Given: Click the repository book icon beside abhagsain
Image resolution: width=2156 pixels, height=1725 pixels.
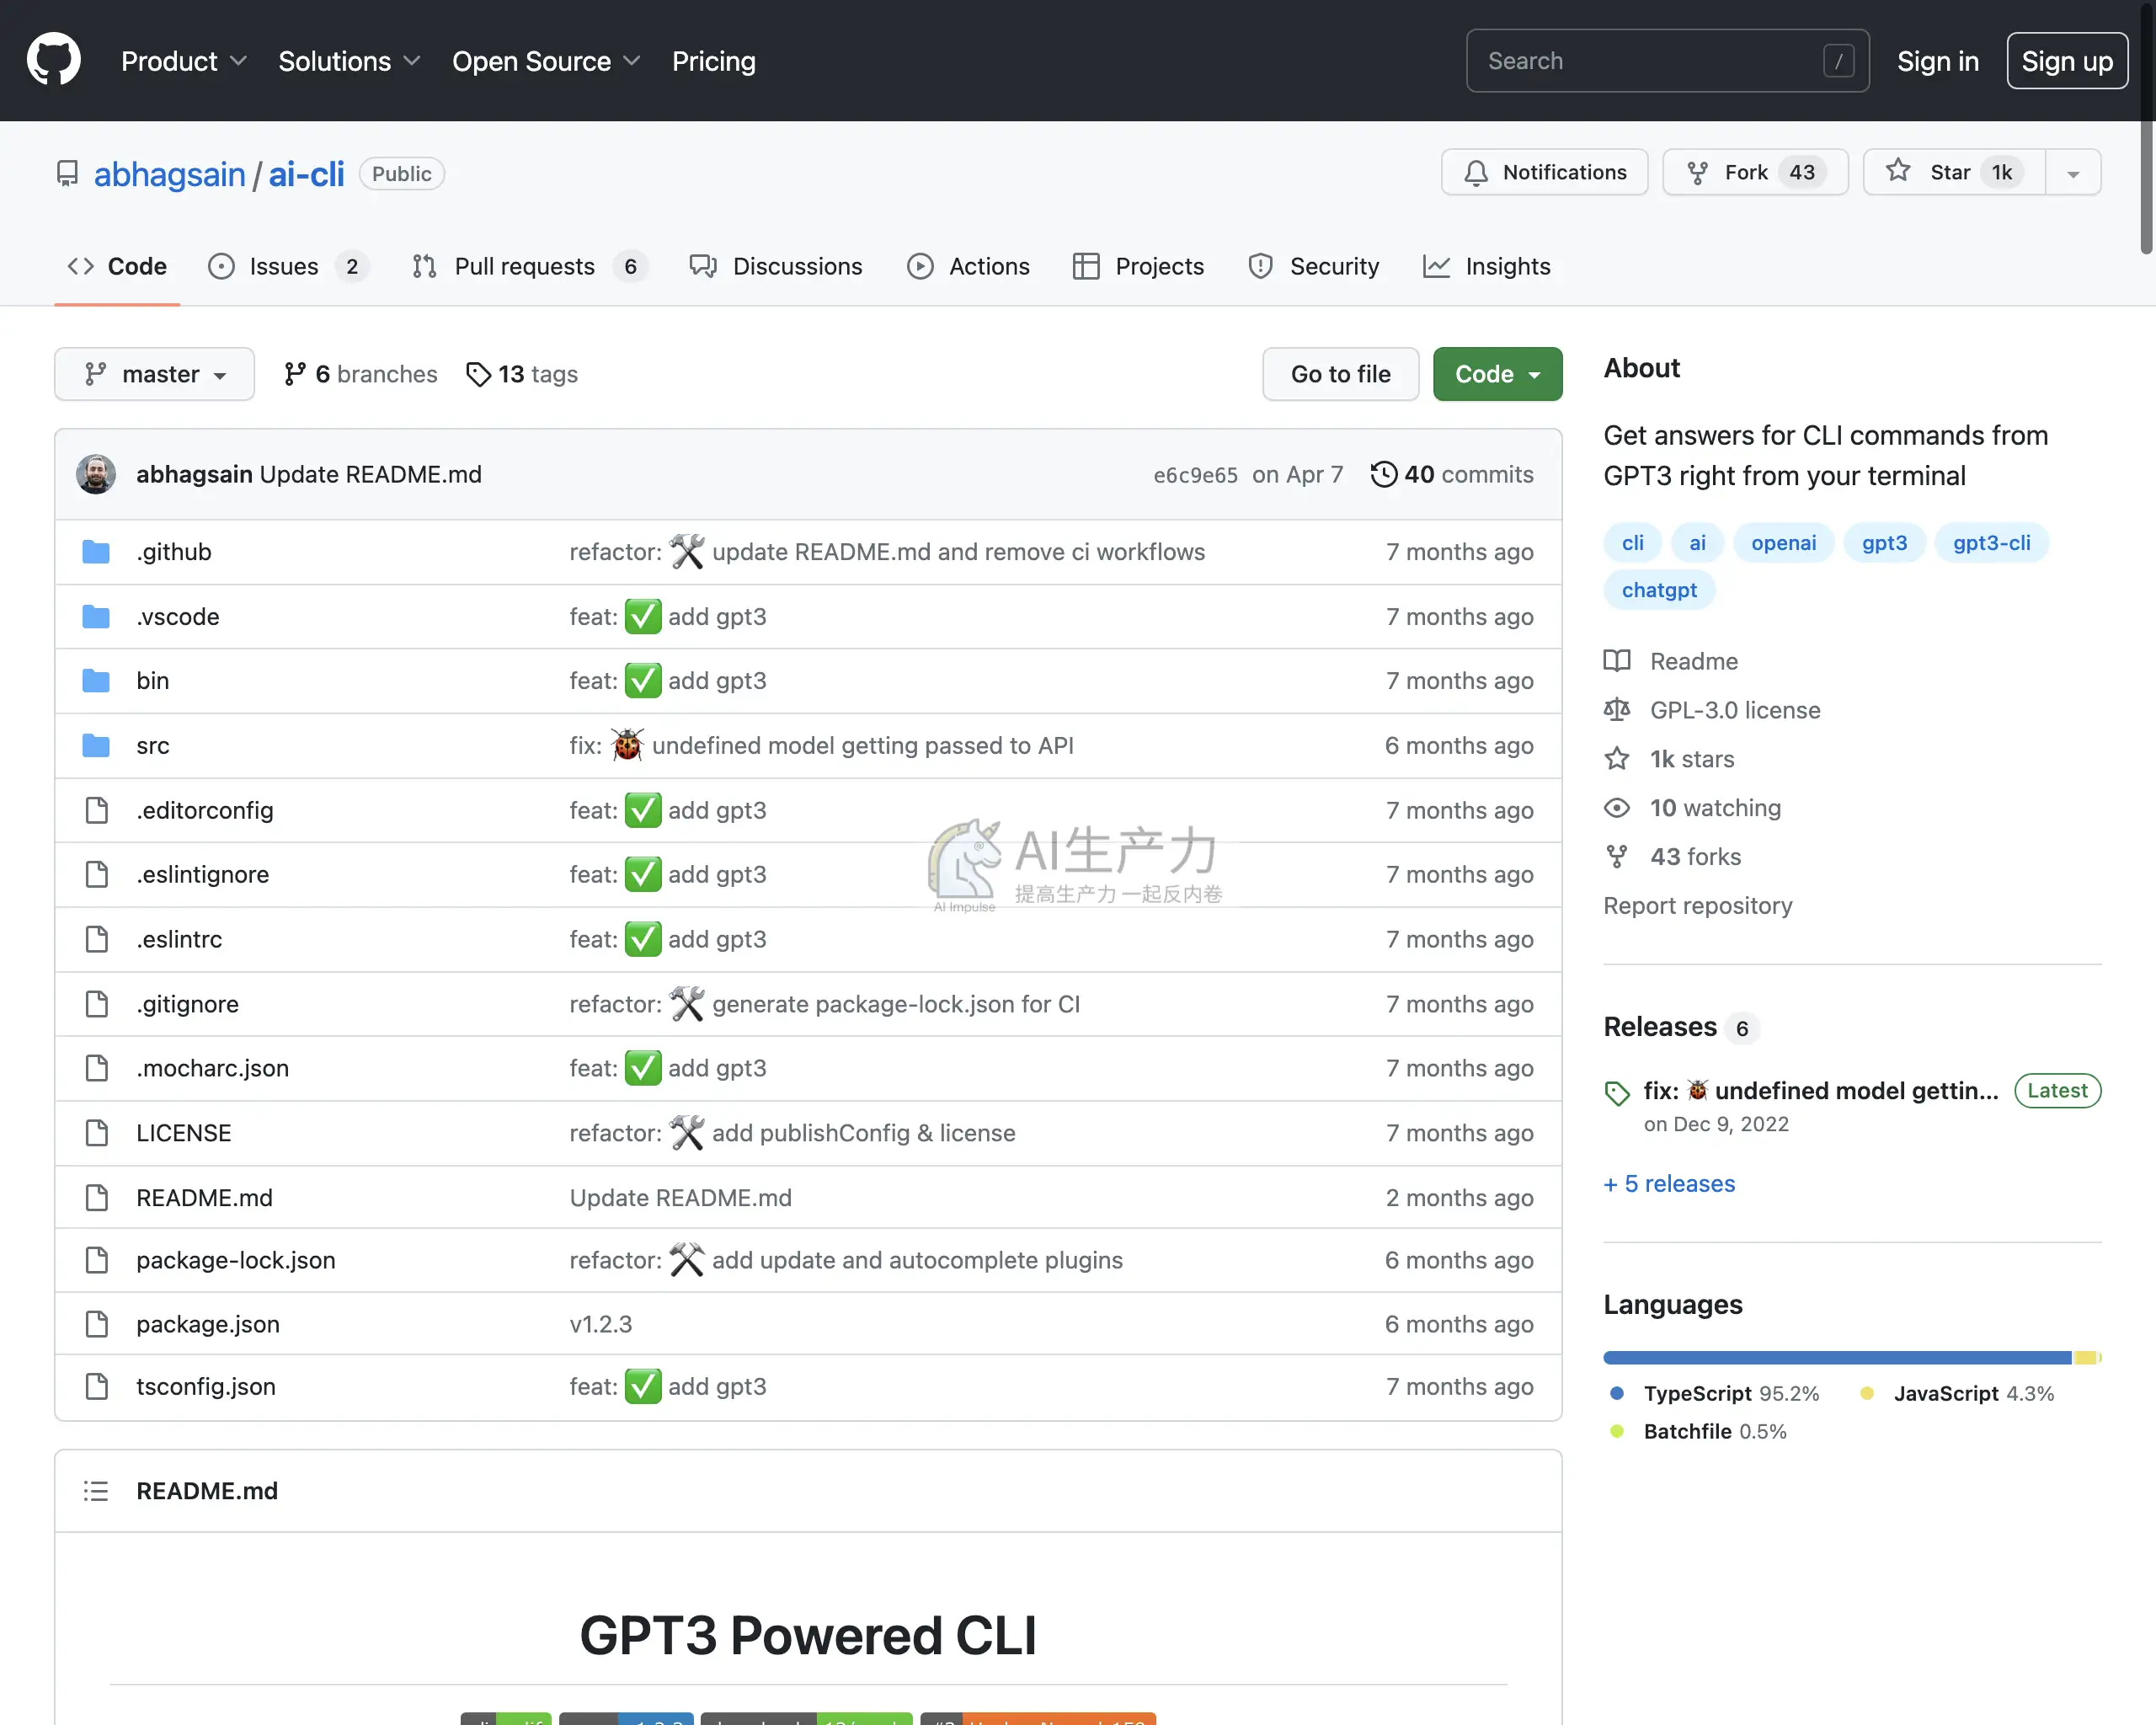Looking at the screenshot, I should 67,174.
